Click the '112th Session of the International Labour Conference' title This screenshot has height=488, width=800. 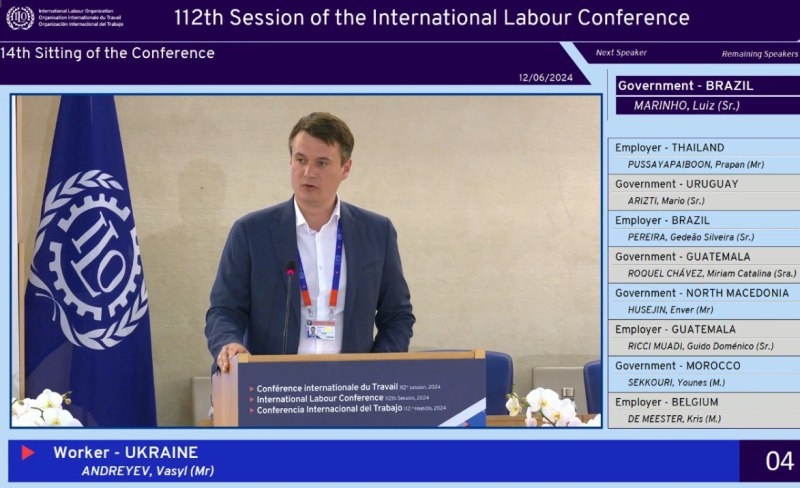coord(432,18)
